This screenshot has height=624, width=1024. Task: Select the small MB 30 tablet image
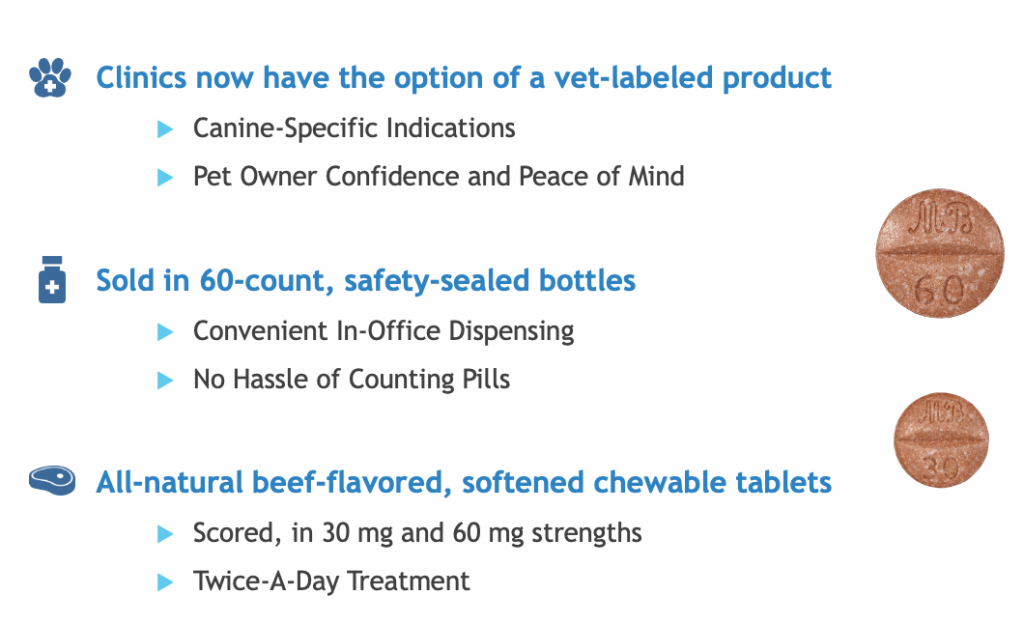[x=940, y=440]
